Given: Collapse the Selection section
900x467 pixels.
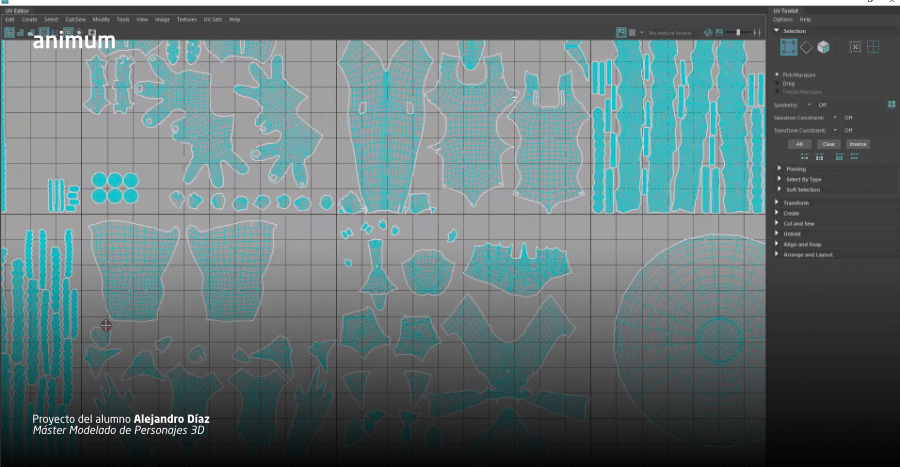Looking at the screenshot, I should coord(777,30).
